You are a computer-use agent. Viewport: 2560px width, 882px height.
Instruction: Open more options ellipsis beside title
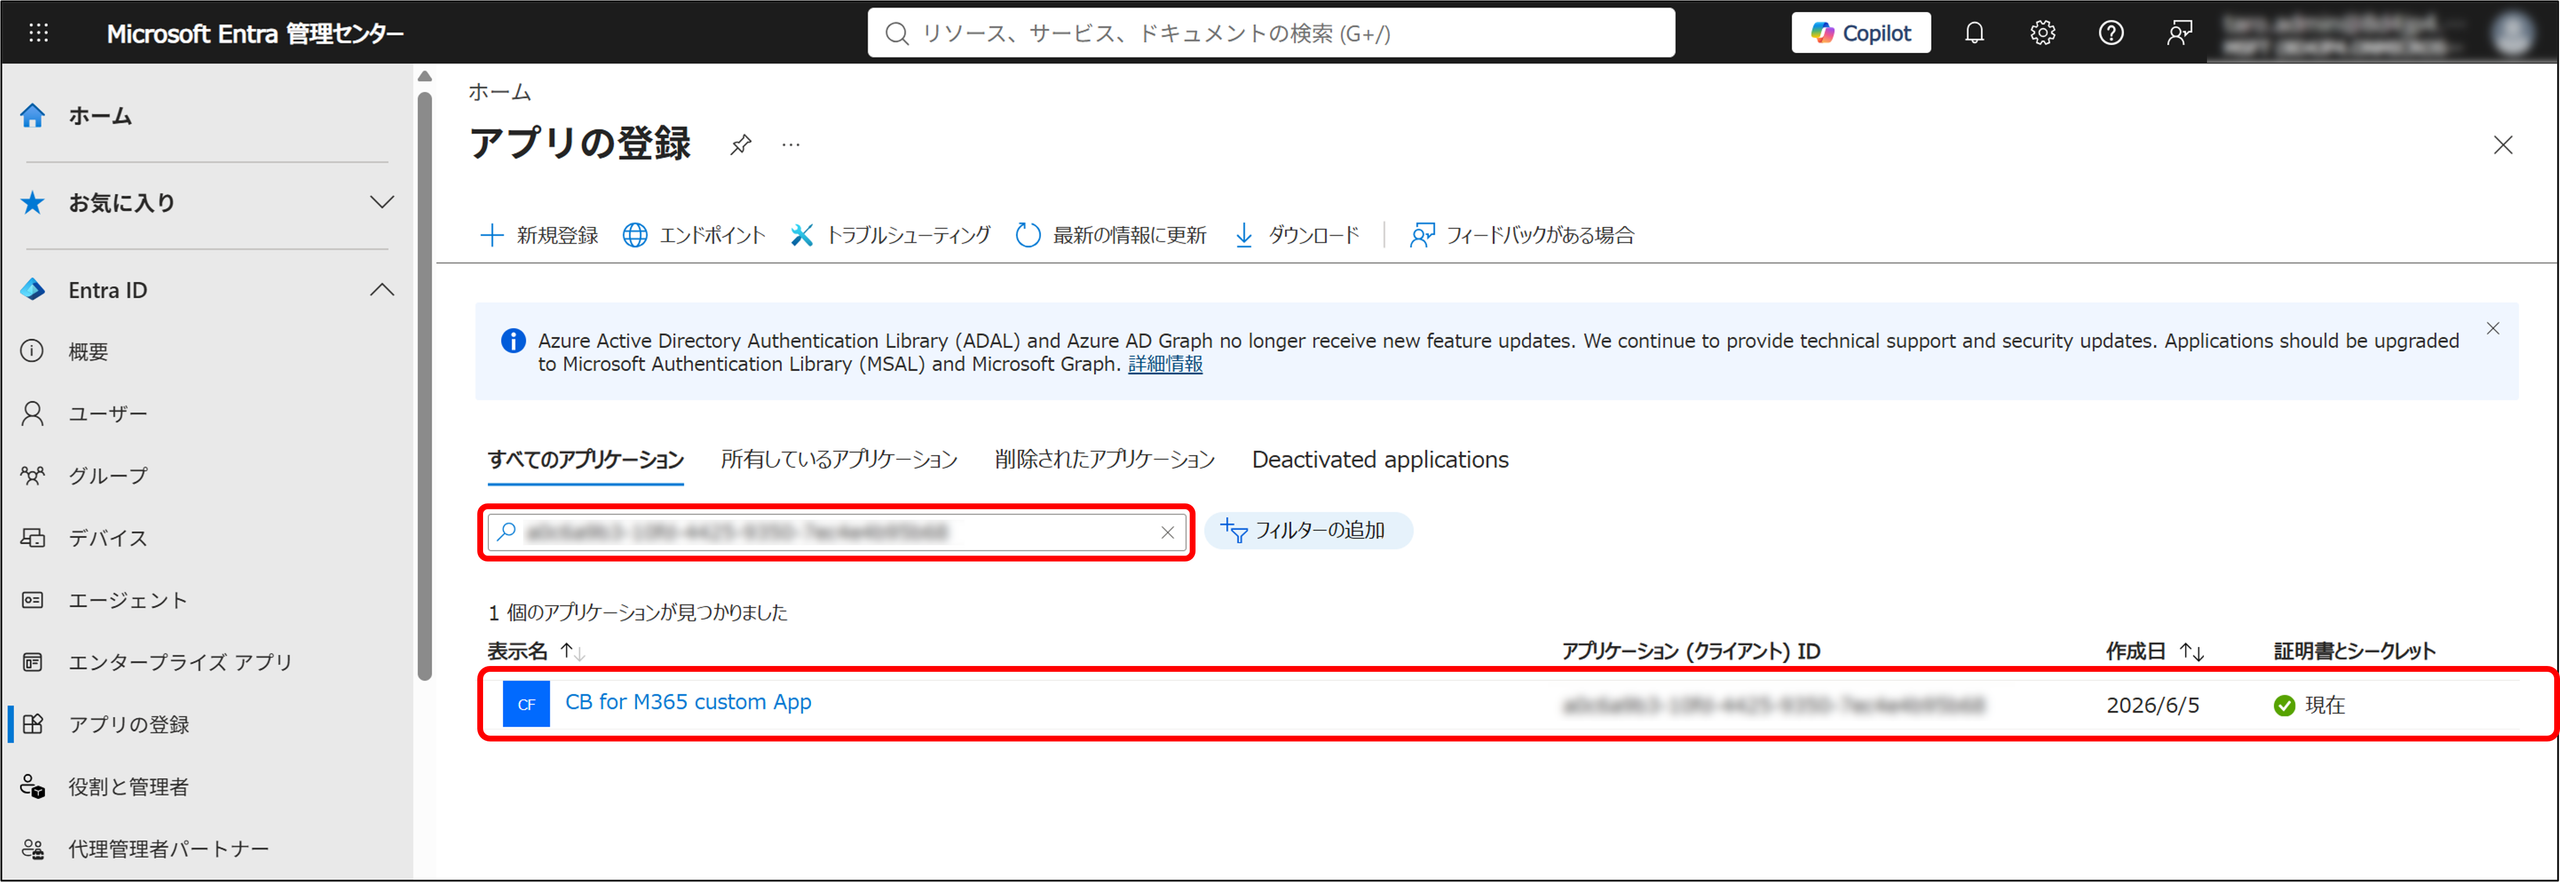pos(791,145)
